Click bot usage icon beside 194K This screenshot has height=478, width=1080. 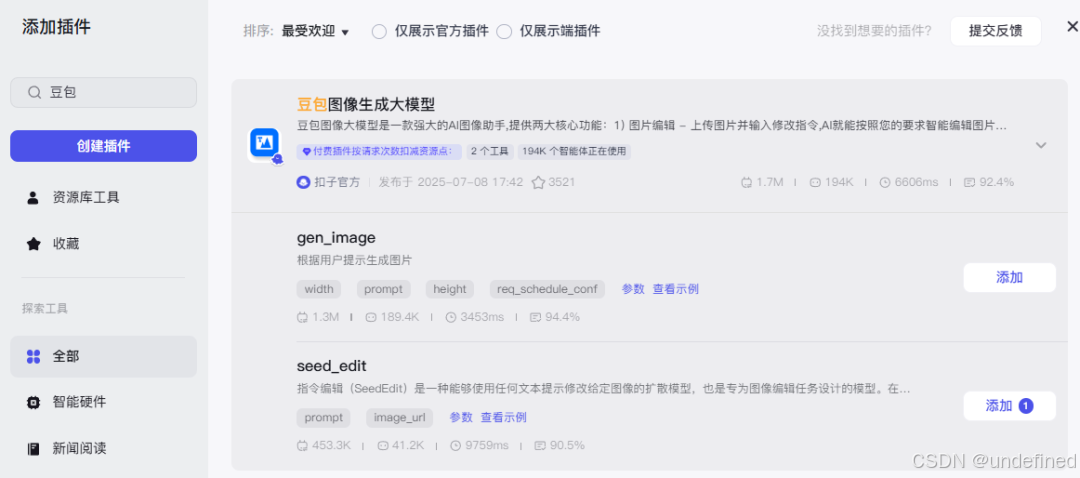point(815,183)
